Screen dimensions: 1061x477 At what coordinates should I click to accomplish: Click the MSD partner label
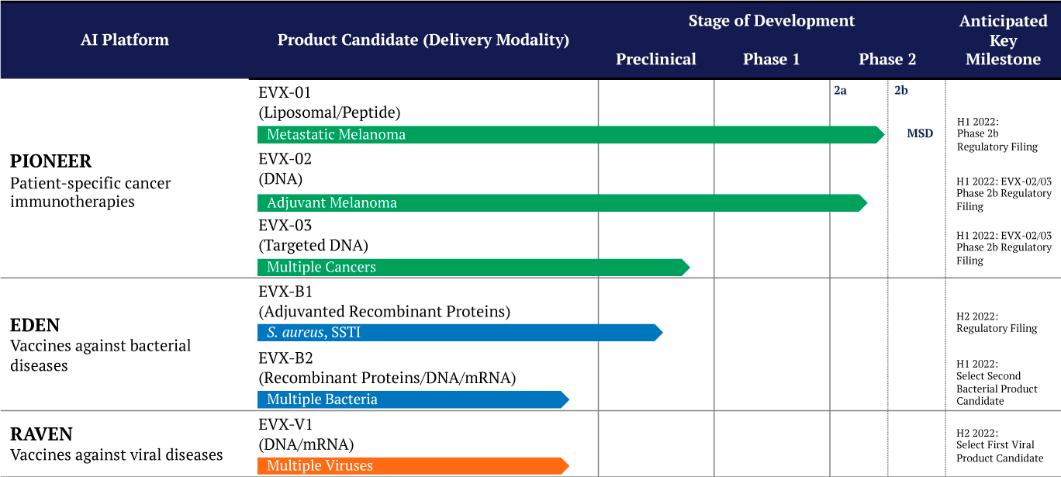click(920, 134)
